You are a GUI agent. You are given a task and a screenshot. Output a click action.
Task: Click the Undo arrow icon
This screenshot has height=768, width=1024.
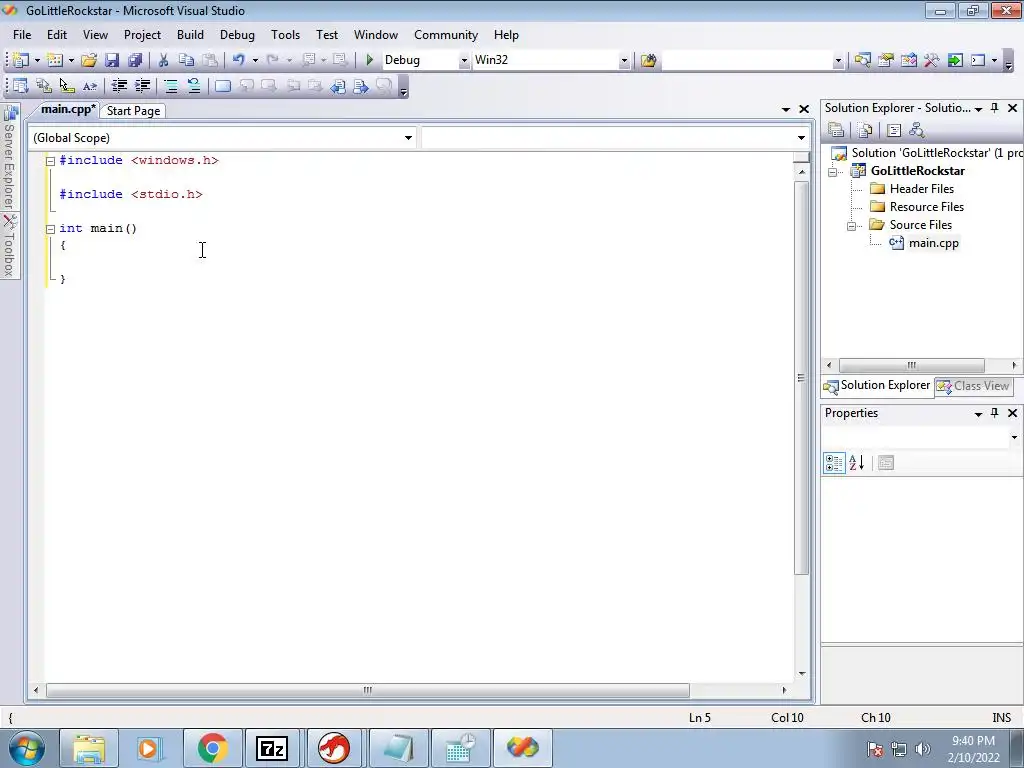pyautogui.click(x=239, y=60)
